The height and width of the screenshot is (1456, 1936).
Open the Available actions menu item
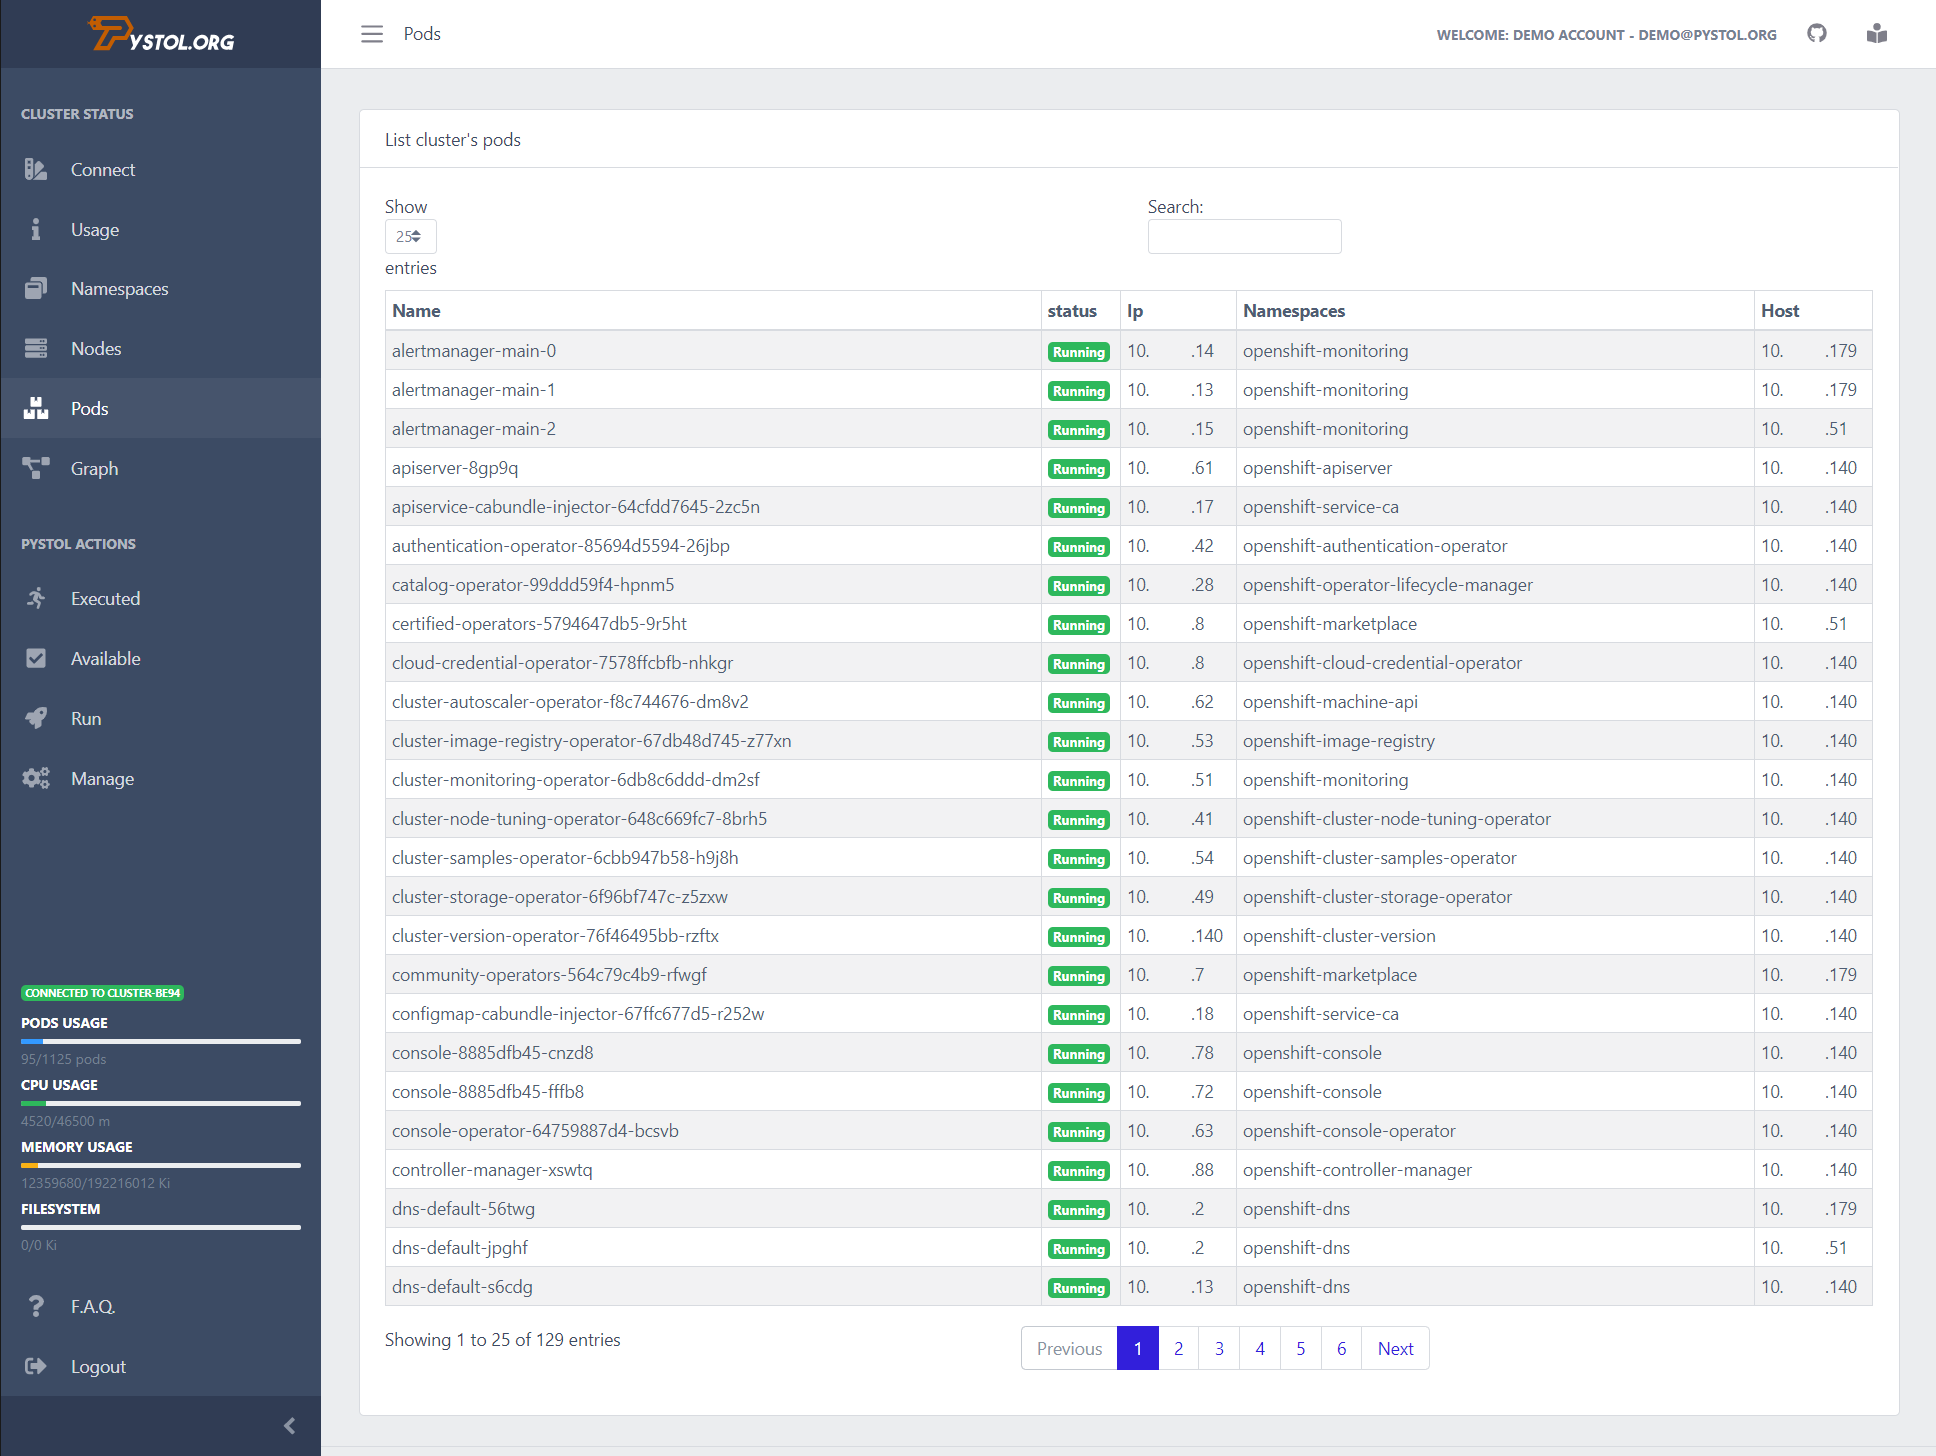[105, 659]
